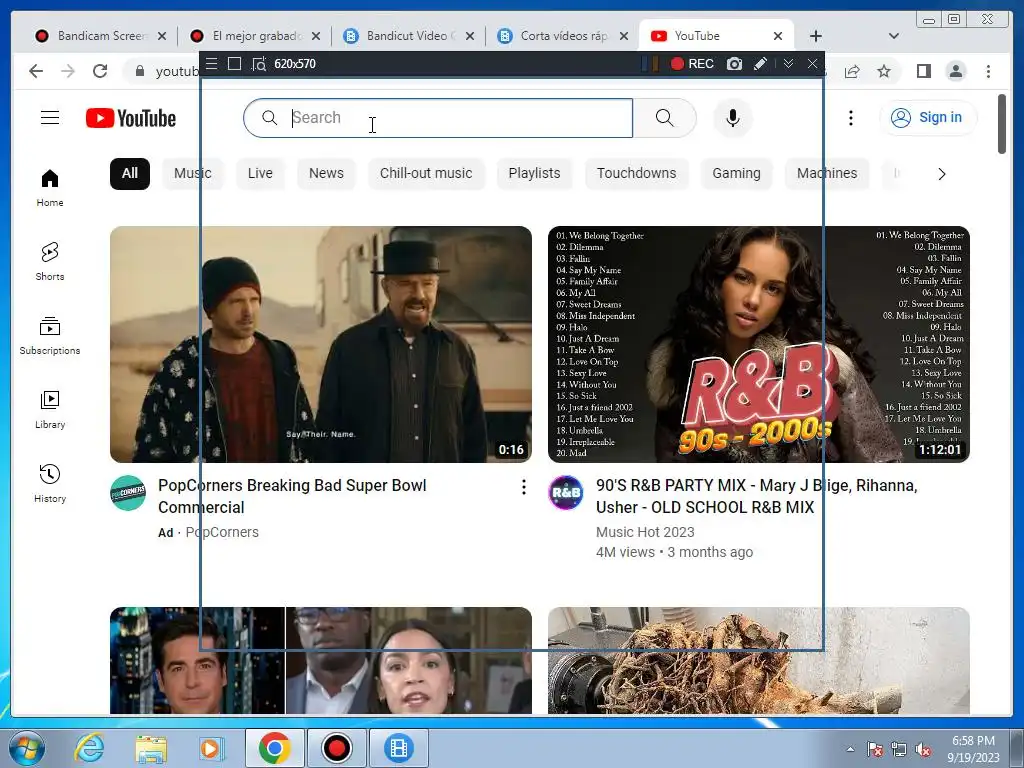1024x768 pixels.
Task: Click the search magnifier button
Action: (x=664, y=118)
